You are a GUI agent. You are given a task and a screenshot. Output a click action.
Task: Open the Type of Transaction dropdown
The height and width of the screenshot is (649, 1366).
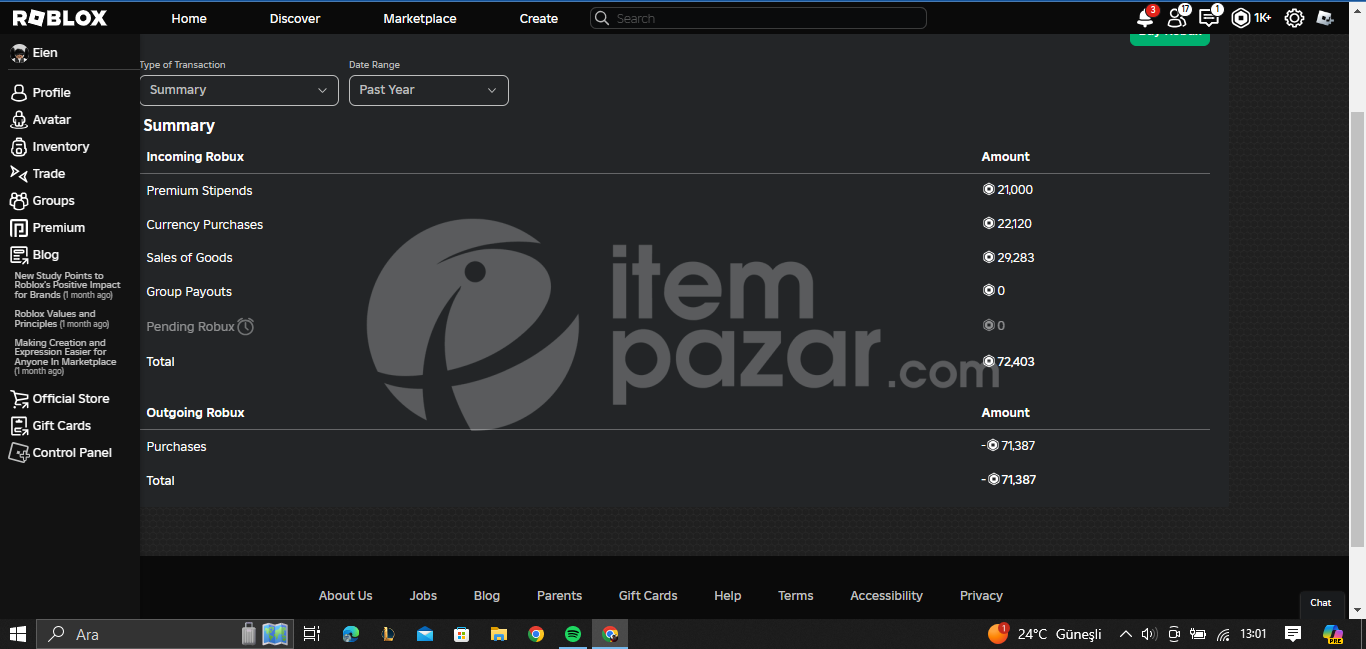[x=239, y=90]
